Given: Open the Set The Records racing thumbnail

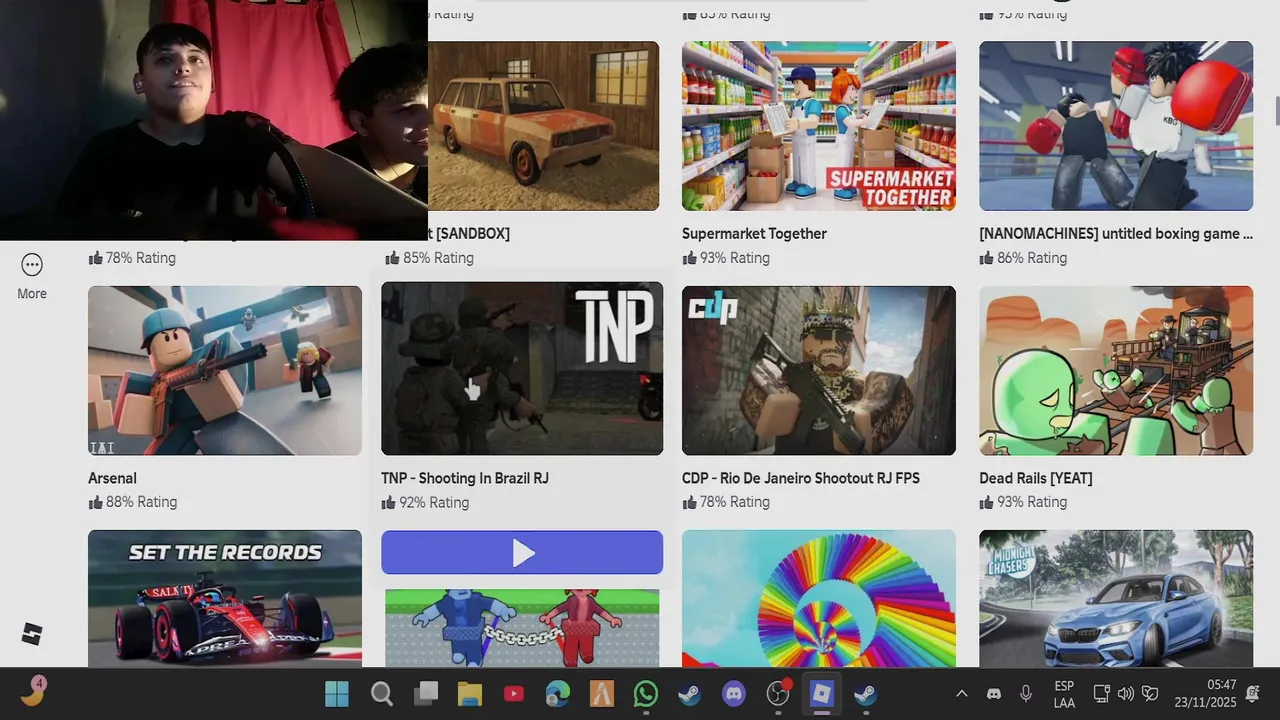Looking at the screenshot, I should tap(225, 598).
